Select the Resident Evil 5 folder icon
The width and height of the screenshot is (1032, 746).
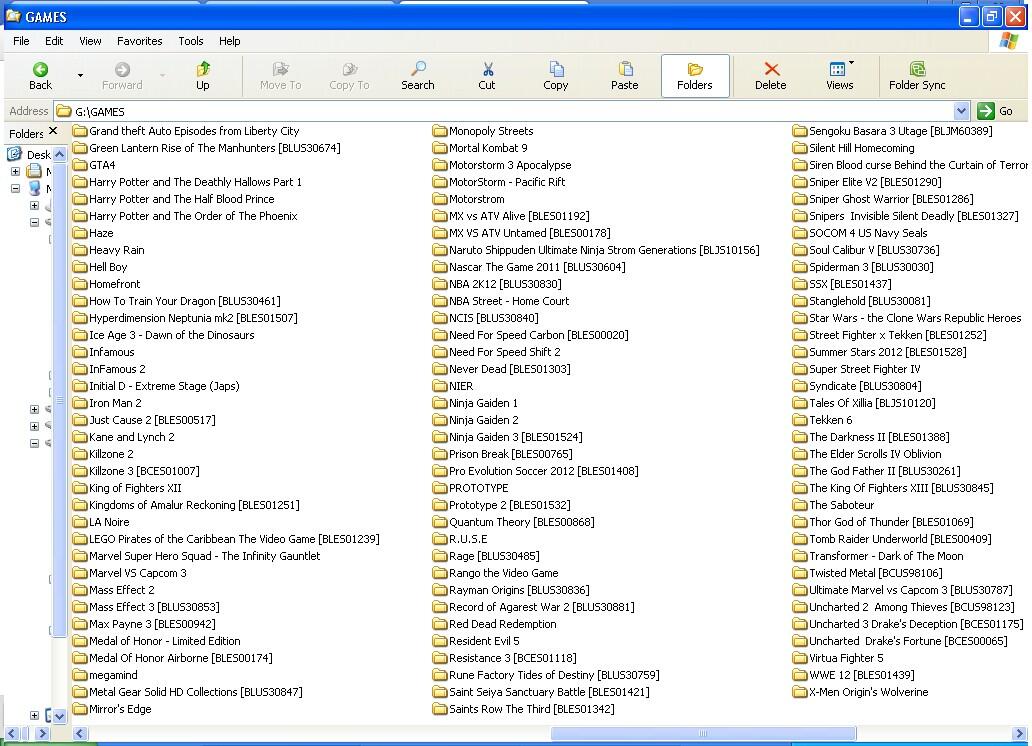click(x=440, y=641)
